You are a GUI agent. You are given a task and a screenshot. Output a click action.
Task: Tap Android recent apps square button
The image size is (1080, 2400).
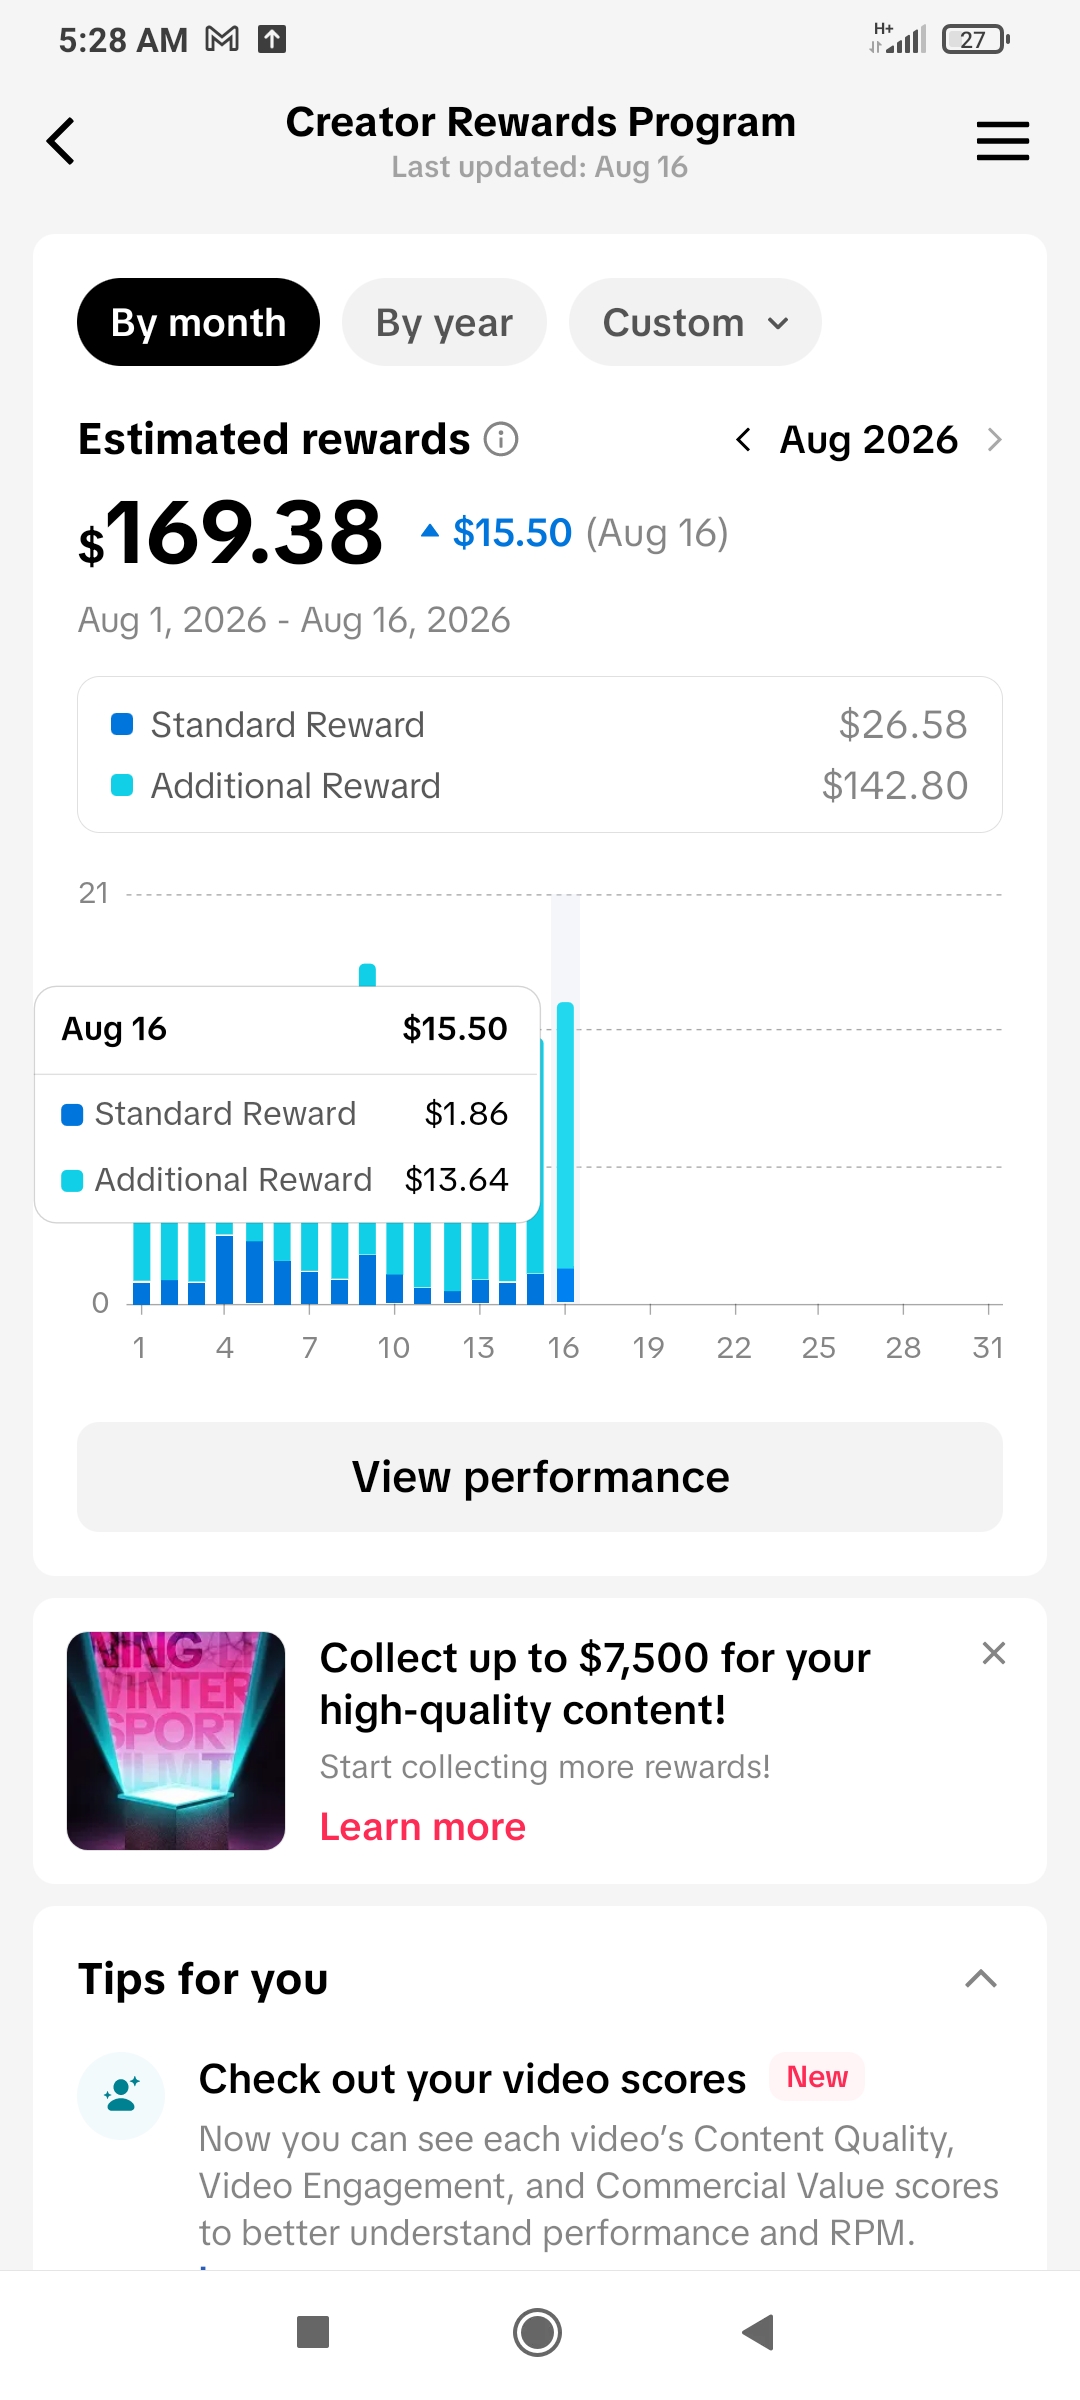pyautogui.click(x=313, y=2332)
